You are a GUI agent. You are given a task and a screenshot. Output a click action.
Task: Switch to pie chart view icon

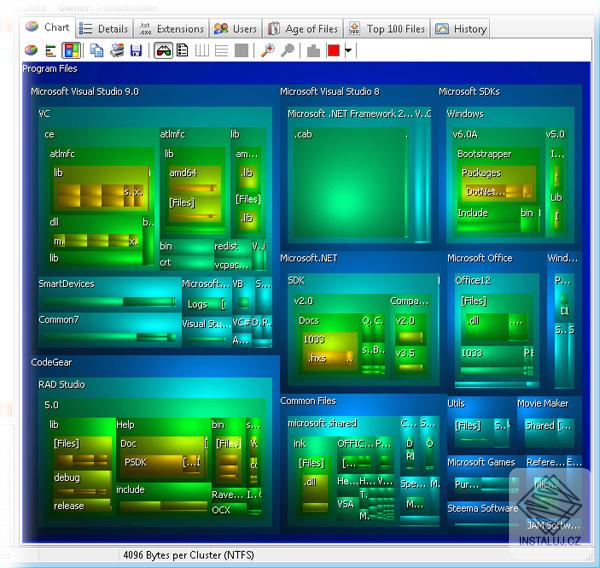[x=31, y=50]
